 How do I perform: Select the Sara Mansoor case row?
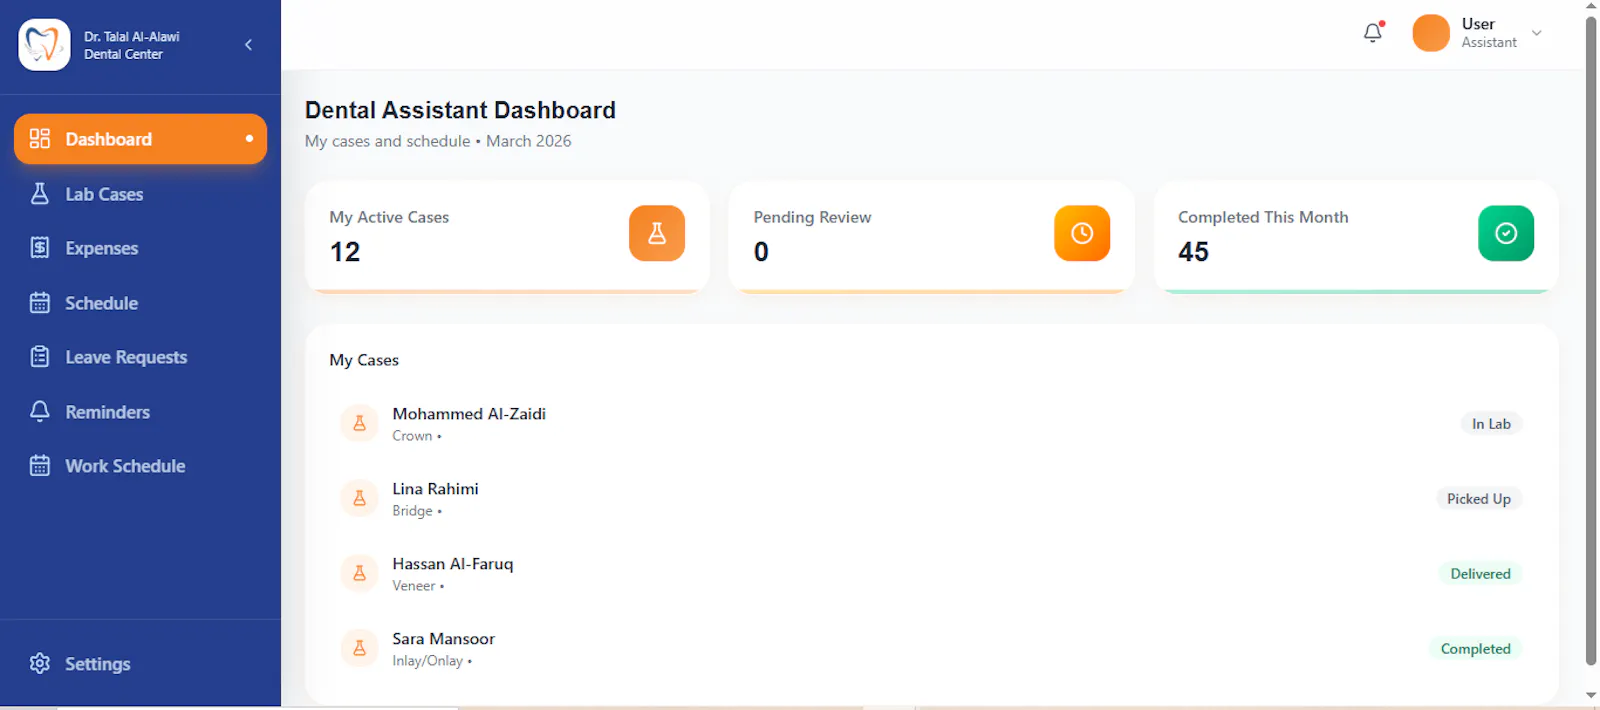[931, 649]
